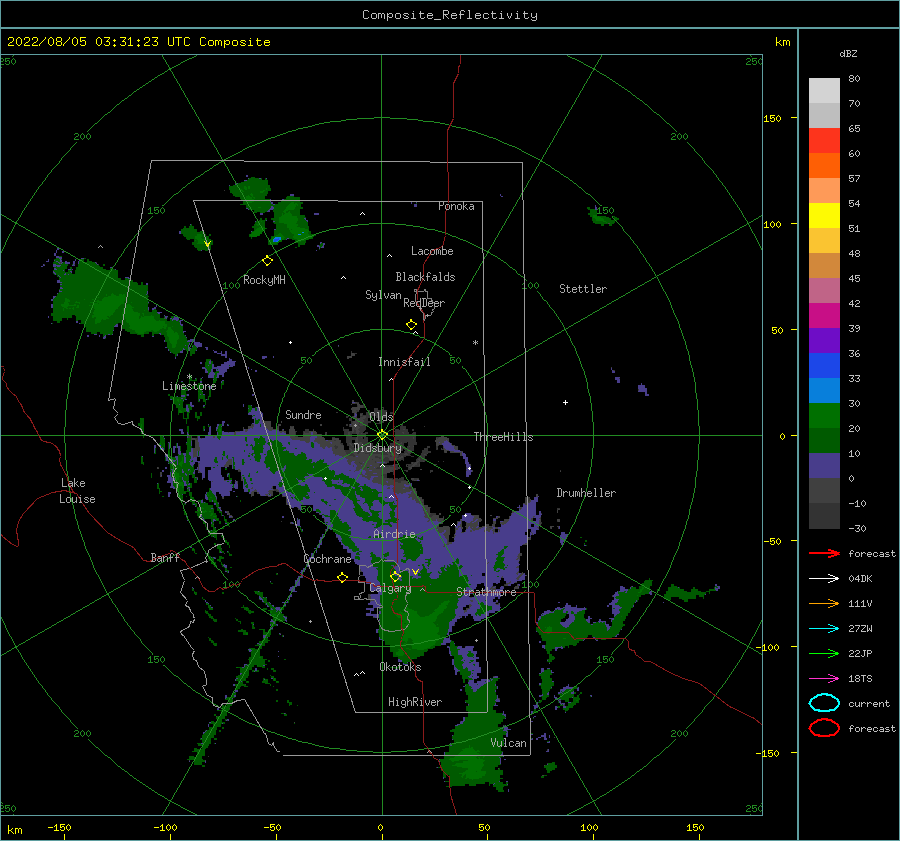The image size is (900, 841).
Task: Click the Blackfalds town label
Action: pos(425,277)
